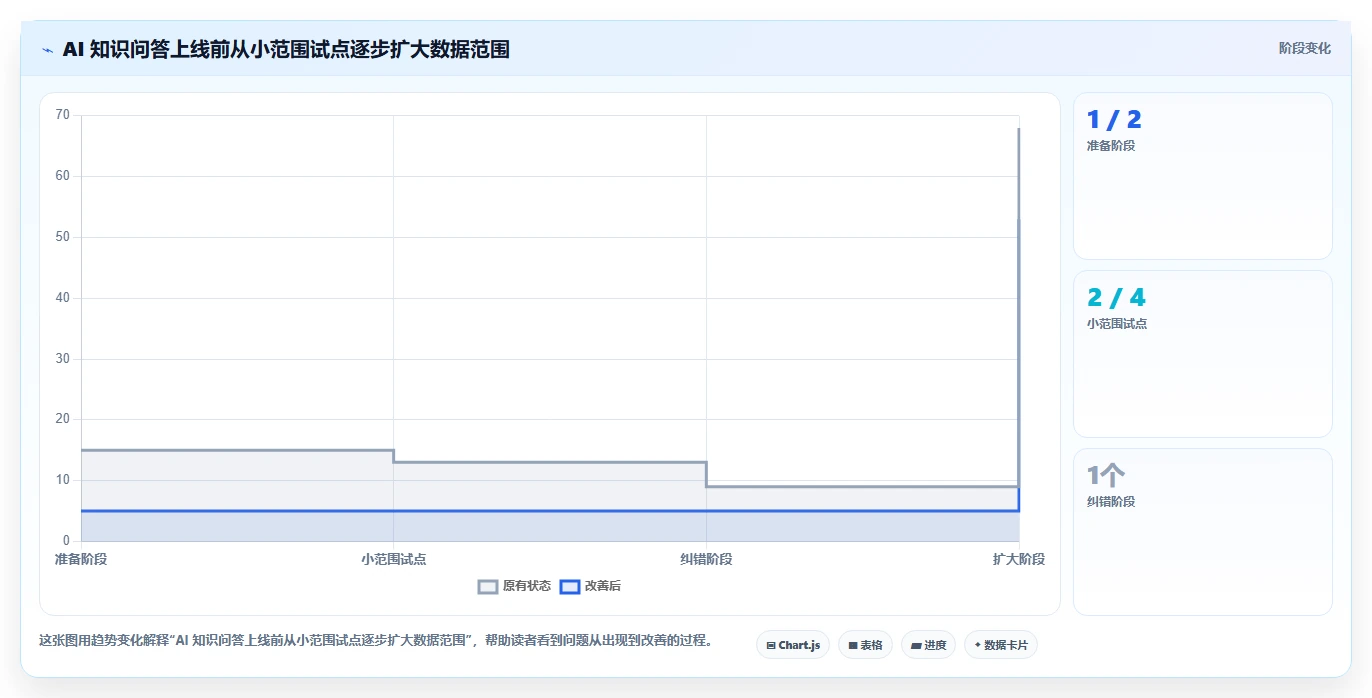Select the 数据卡片 chip
The width and height of the screenshot is (1372, 698).
[x=1000, y=645]
